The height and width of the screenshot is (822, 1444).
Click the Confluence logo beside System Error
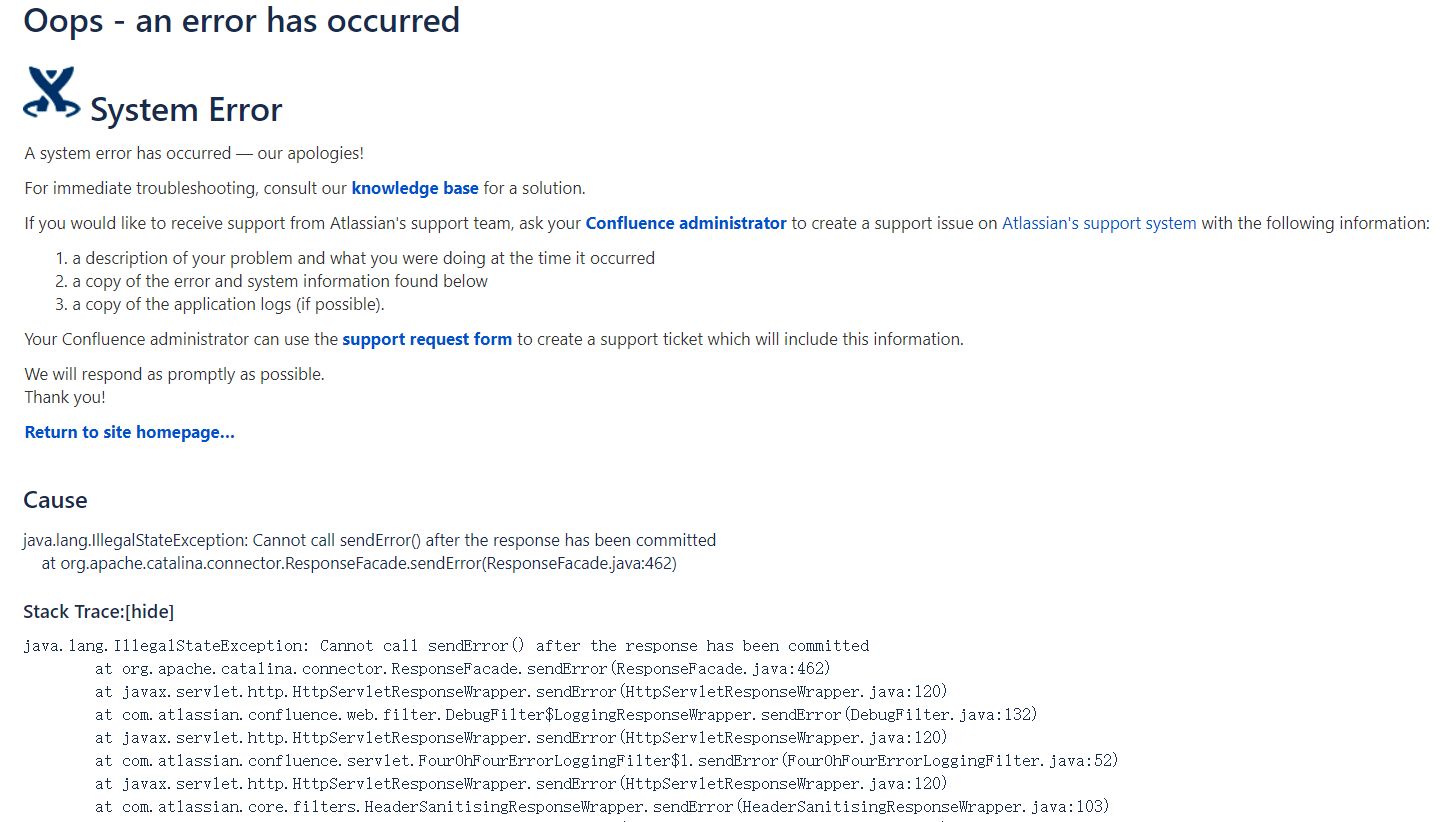click(x=52, y=93)
